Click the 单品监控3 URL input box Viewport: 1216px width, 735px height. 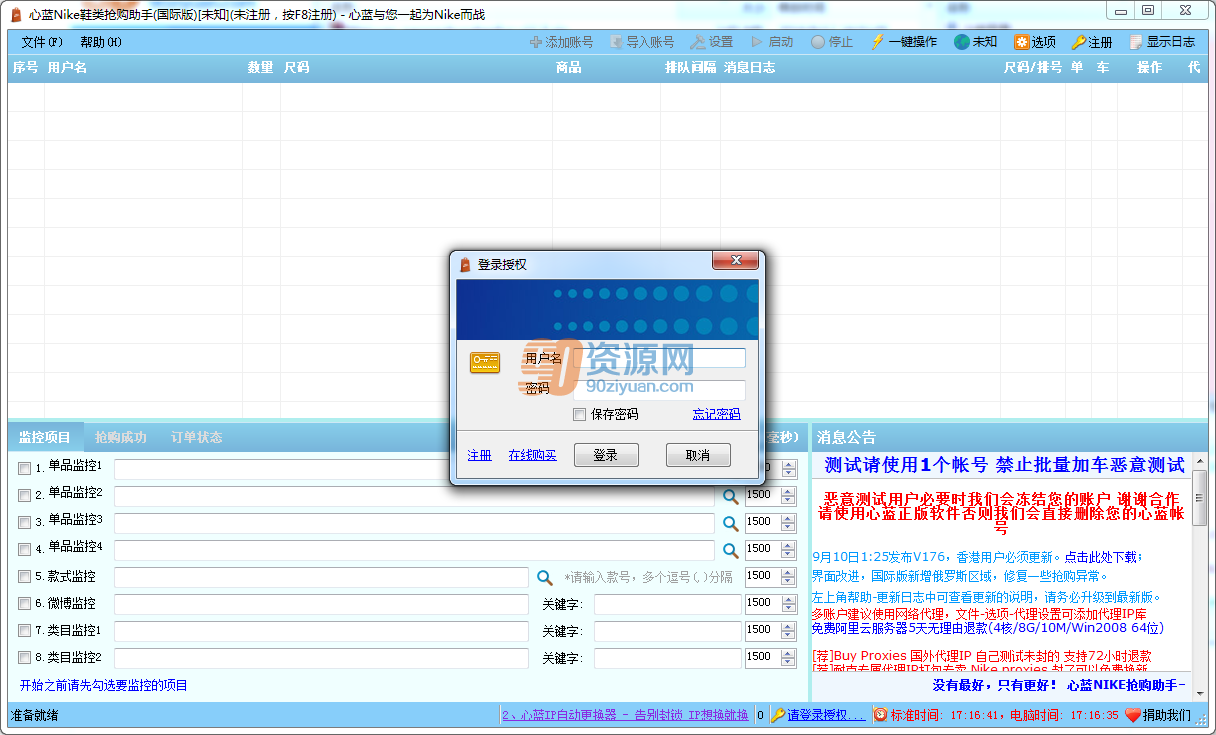[414, 522]
